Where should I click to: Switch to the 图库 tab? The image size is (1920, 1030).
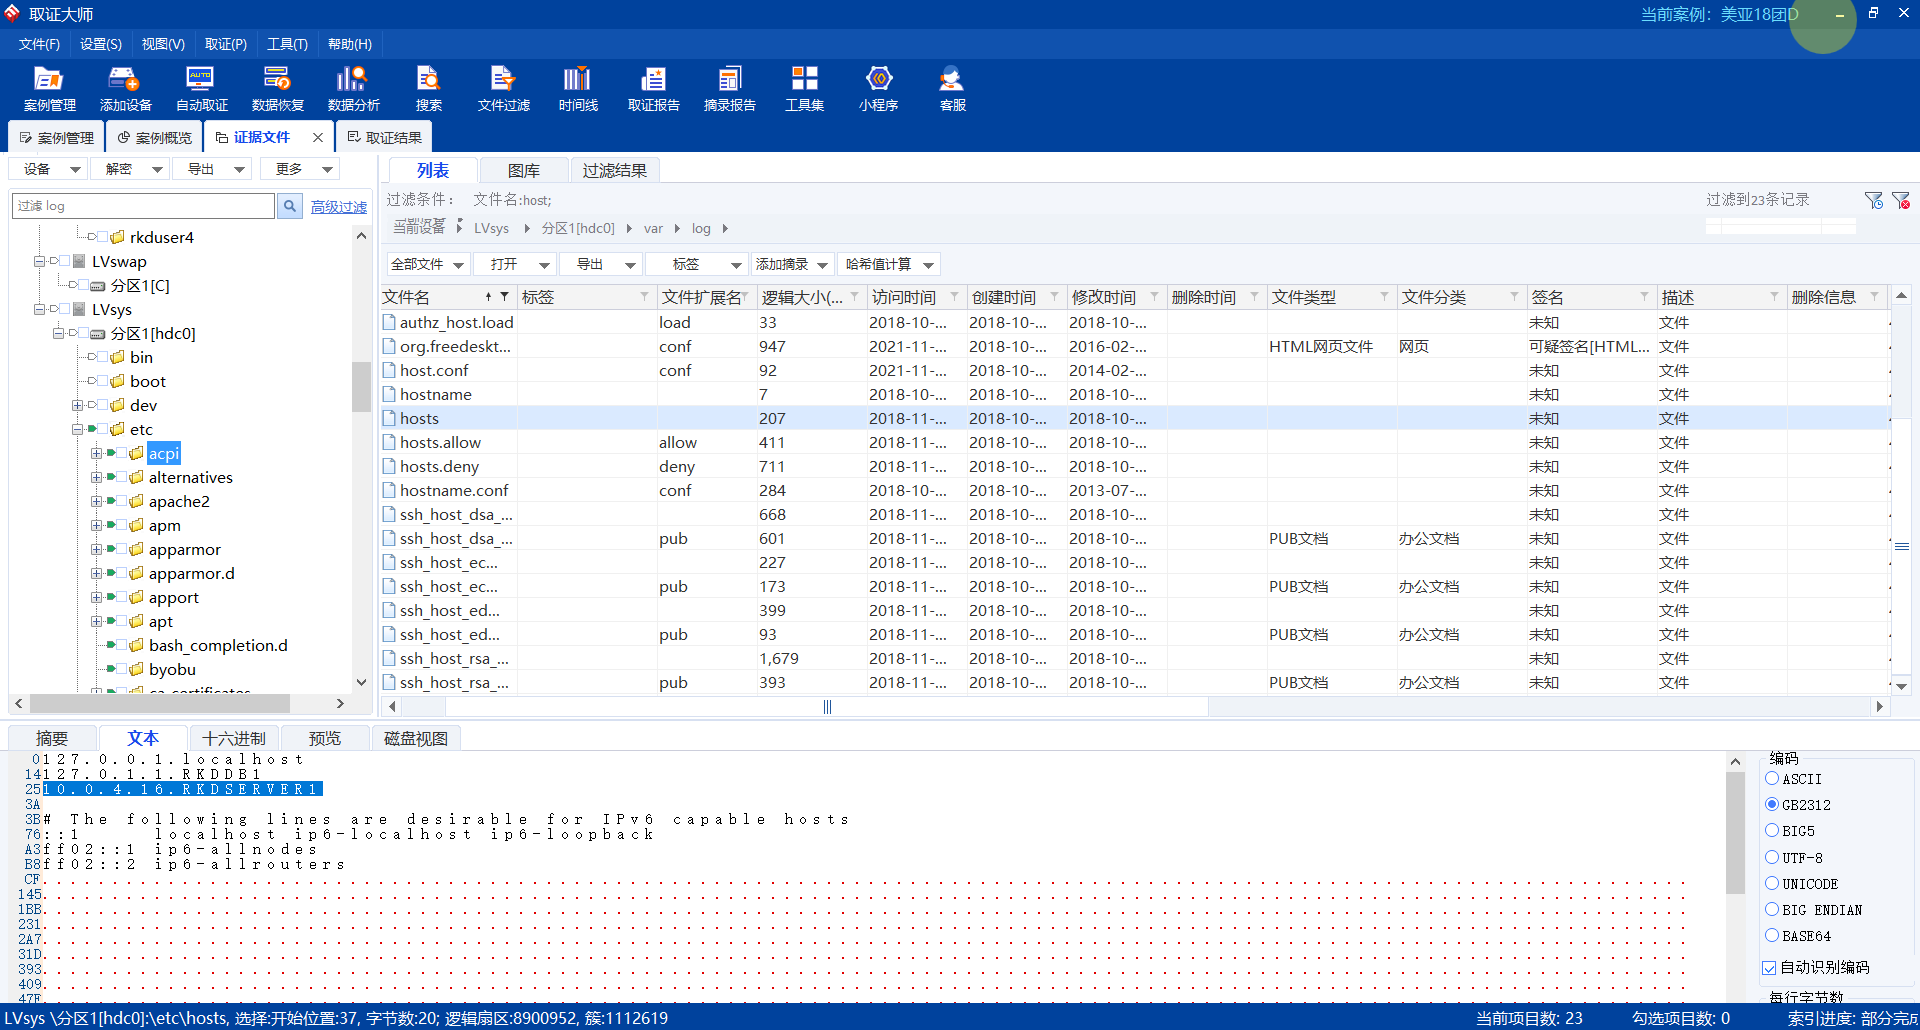point(523,170)
